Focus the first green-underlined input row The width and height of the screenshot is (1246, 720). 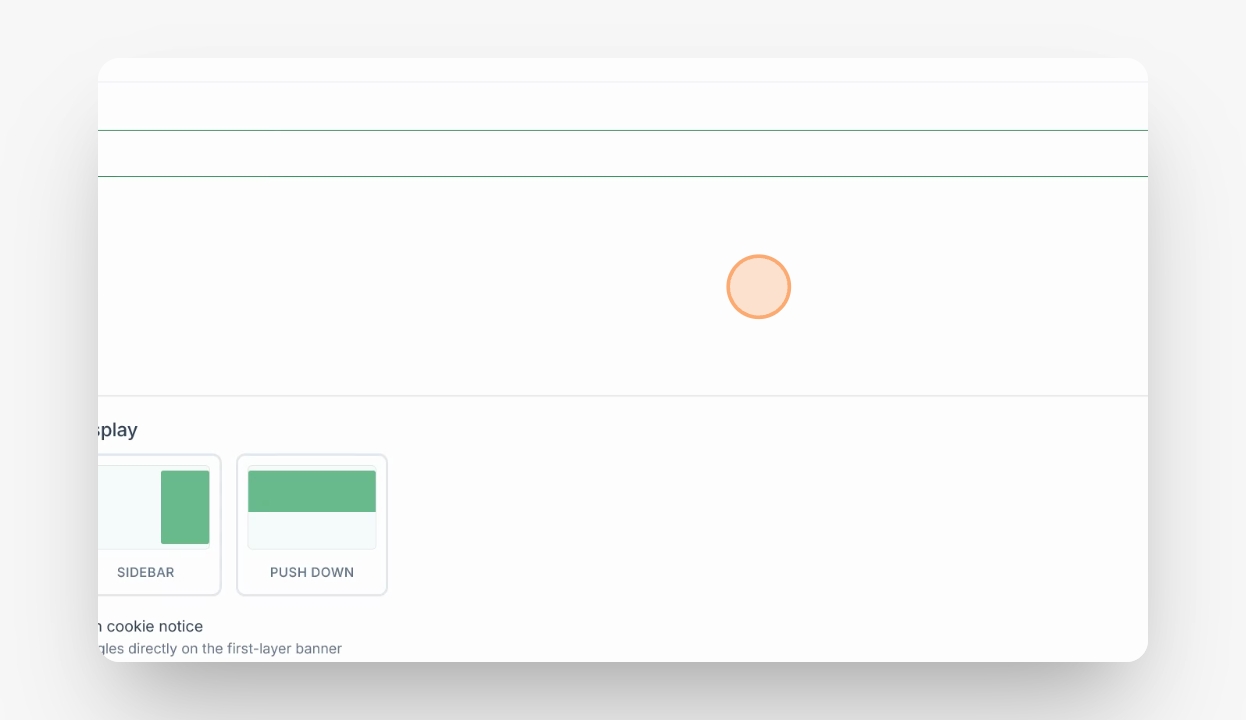coord(623,107)
